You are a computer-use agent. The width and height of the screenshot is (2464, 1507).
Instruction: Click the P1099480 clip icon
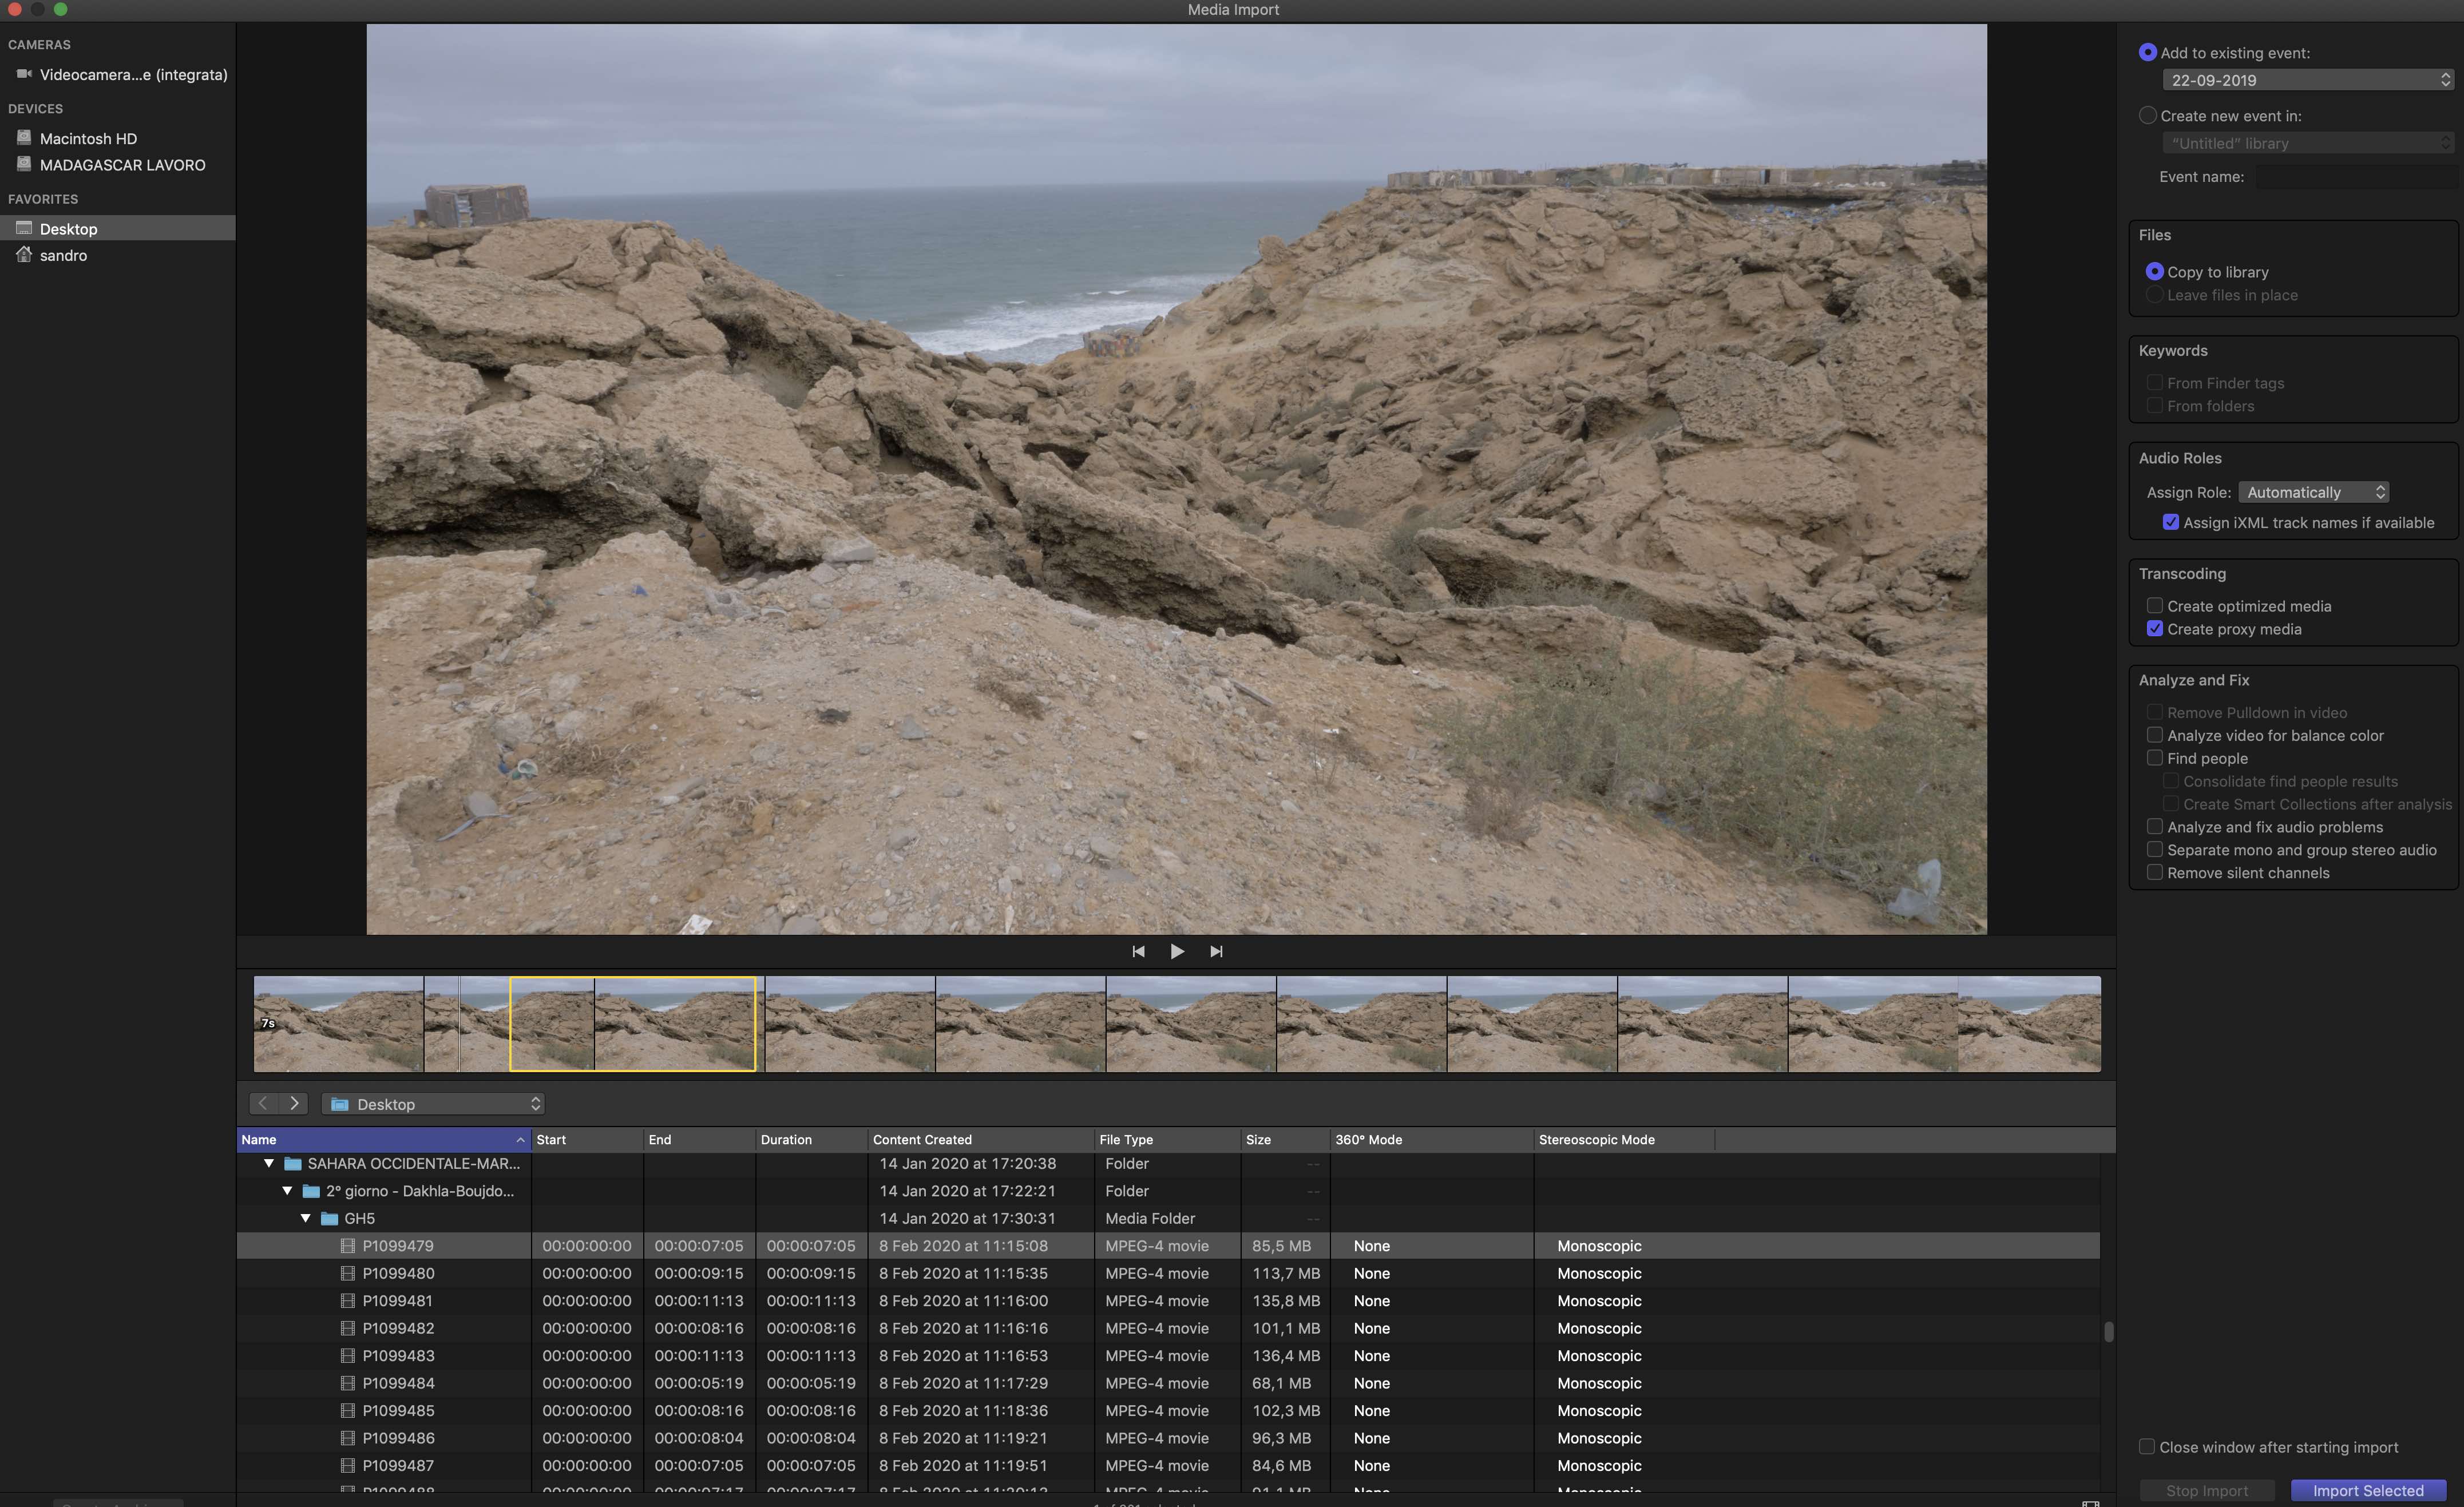[348, 1273]
